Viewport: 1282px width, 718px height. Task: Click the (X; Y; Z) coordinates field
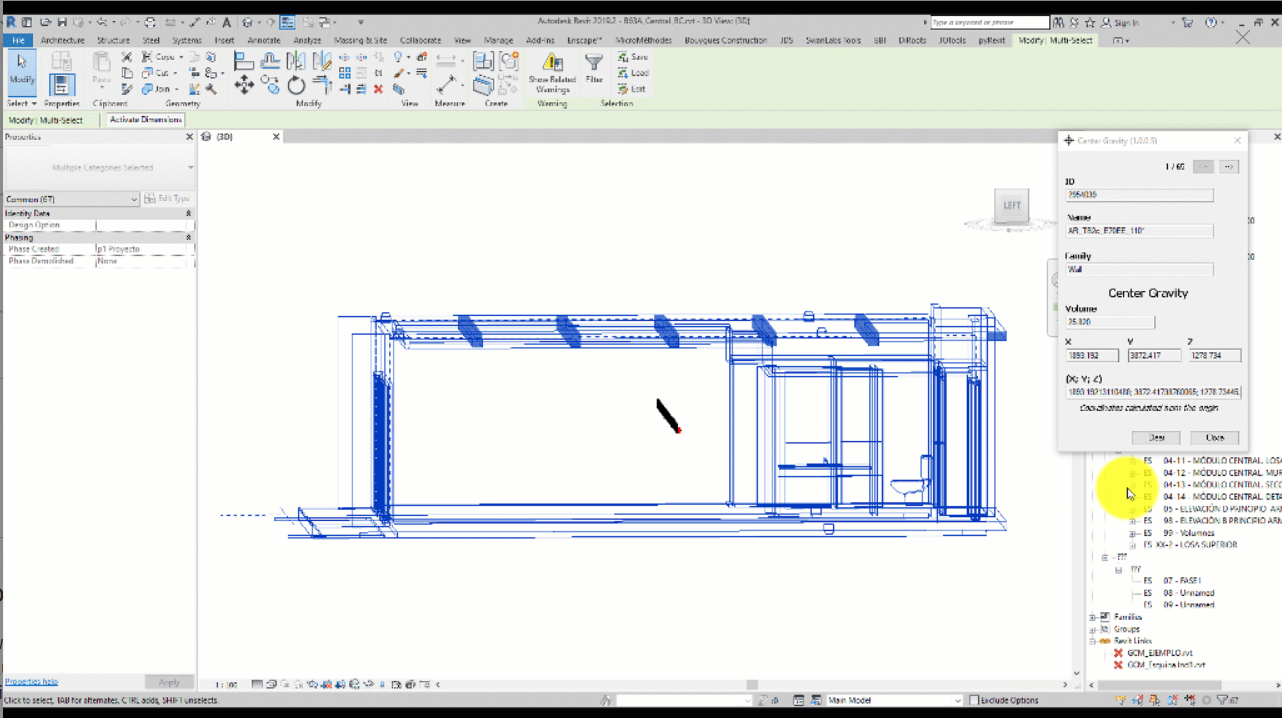pos(1154,392)
